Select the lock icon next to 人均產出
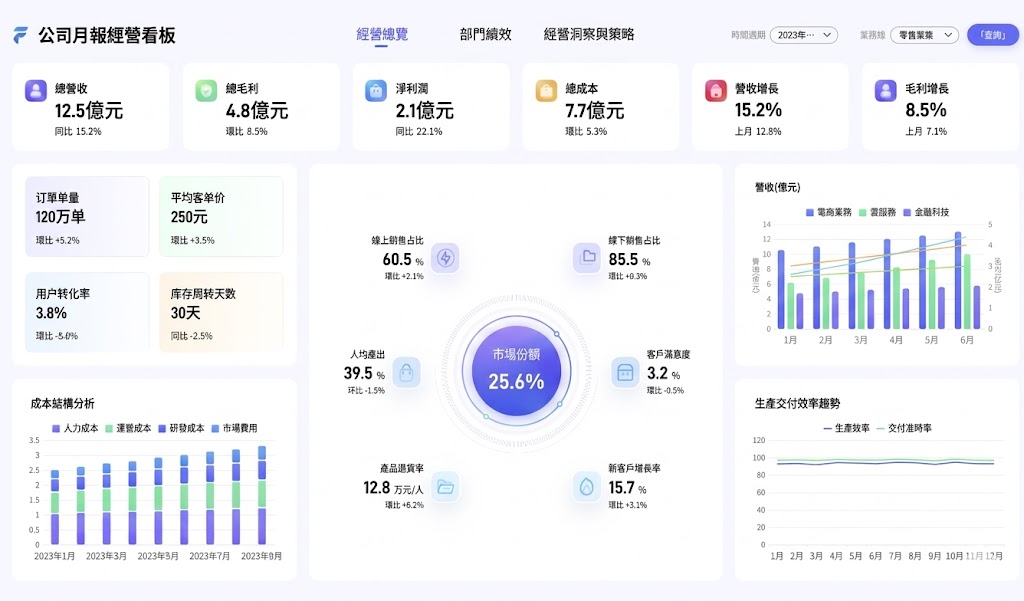This screenshot has height=601, width=1024. (408, 370)
